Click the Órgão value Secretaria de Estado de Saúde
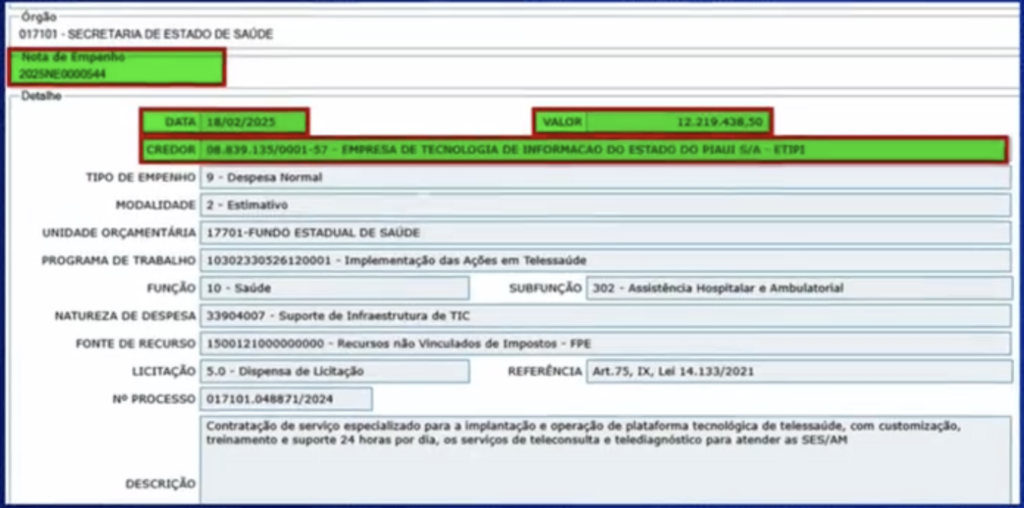Screen dimensions: 1024x508 pyautogui.click(x=145, y=34)
